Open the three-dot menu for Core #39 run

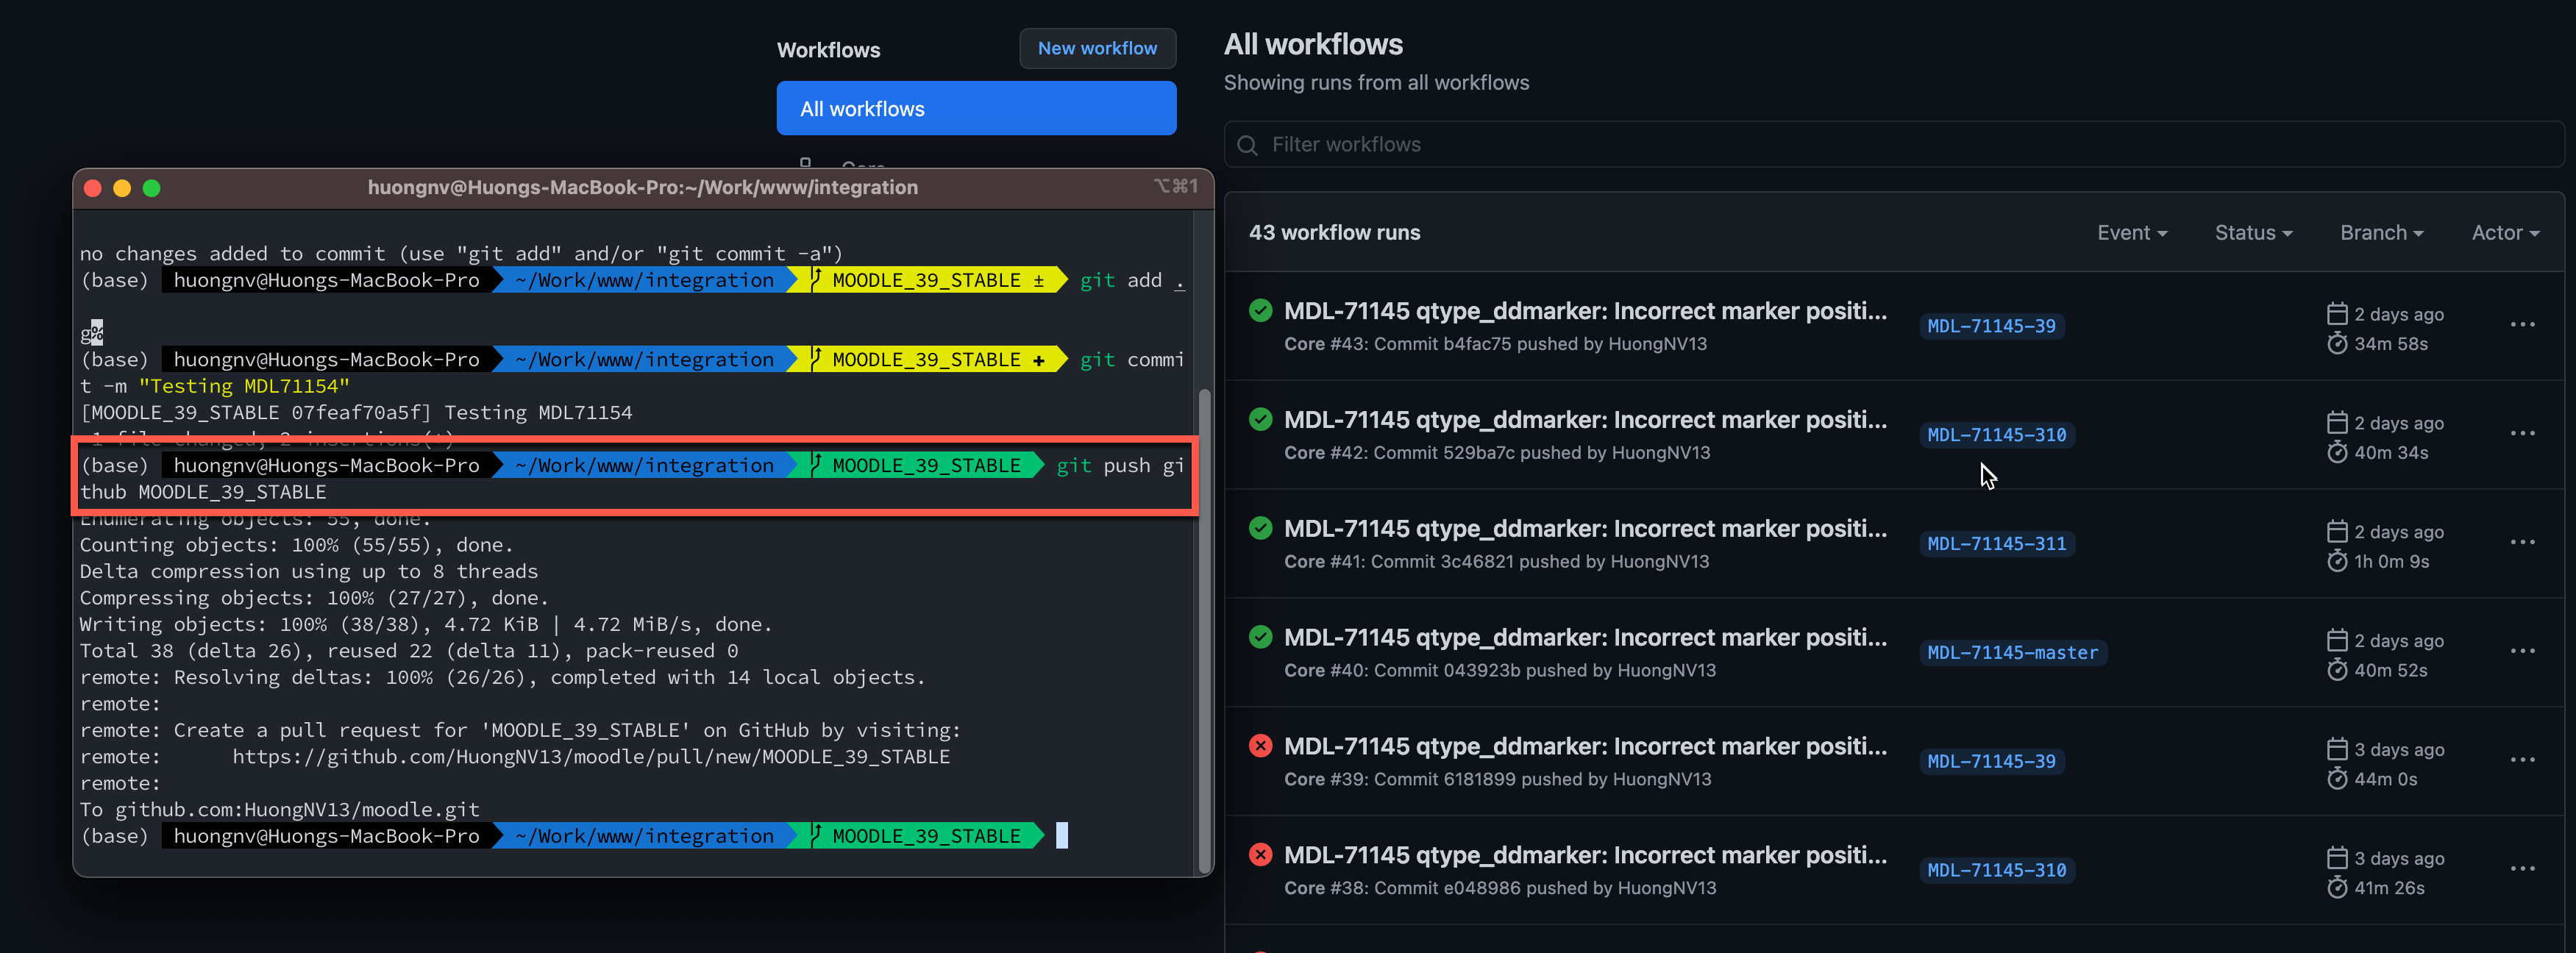tap(2522, 761)
